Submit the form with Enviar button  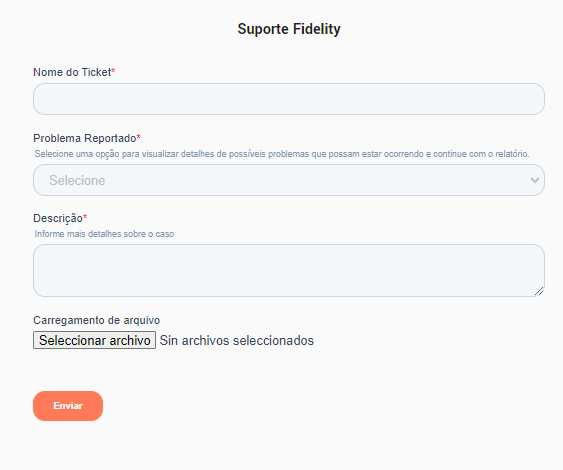click(x=68, y=406)
